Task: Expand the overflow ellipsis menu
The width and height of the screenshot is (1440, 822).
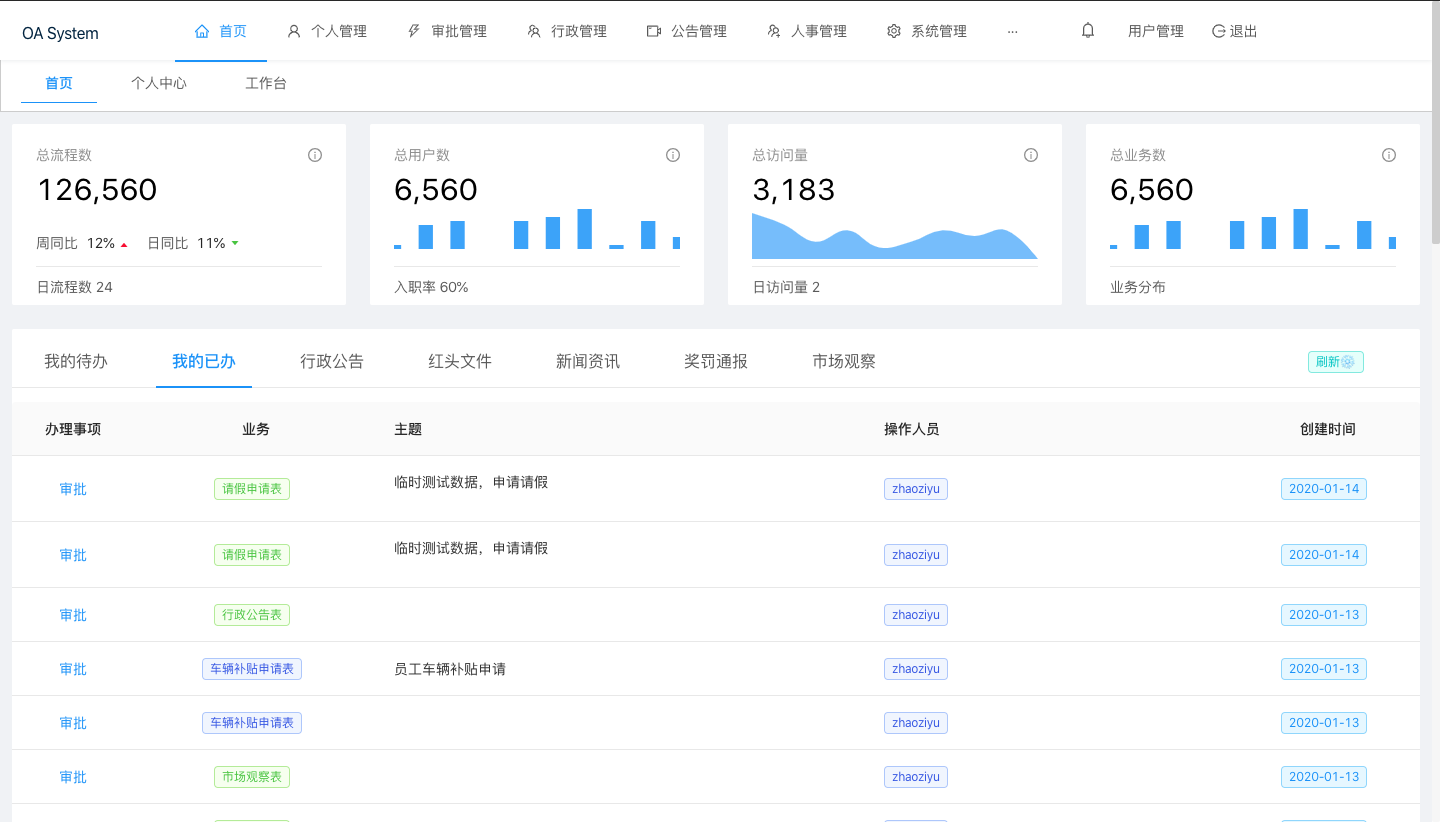Action: 1013,31
